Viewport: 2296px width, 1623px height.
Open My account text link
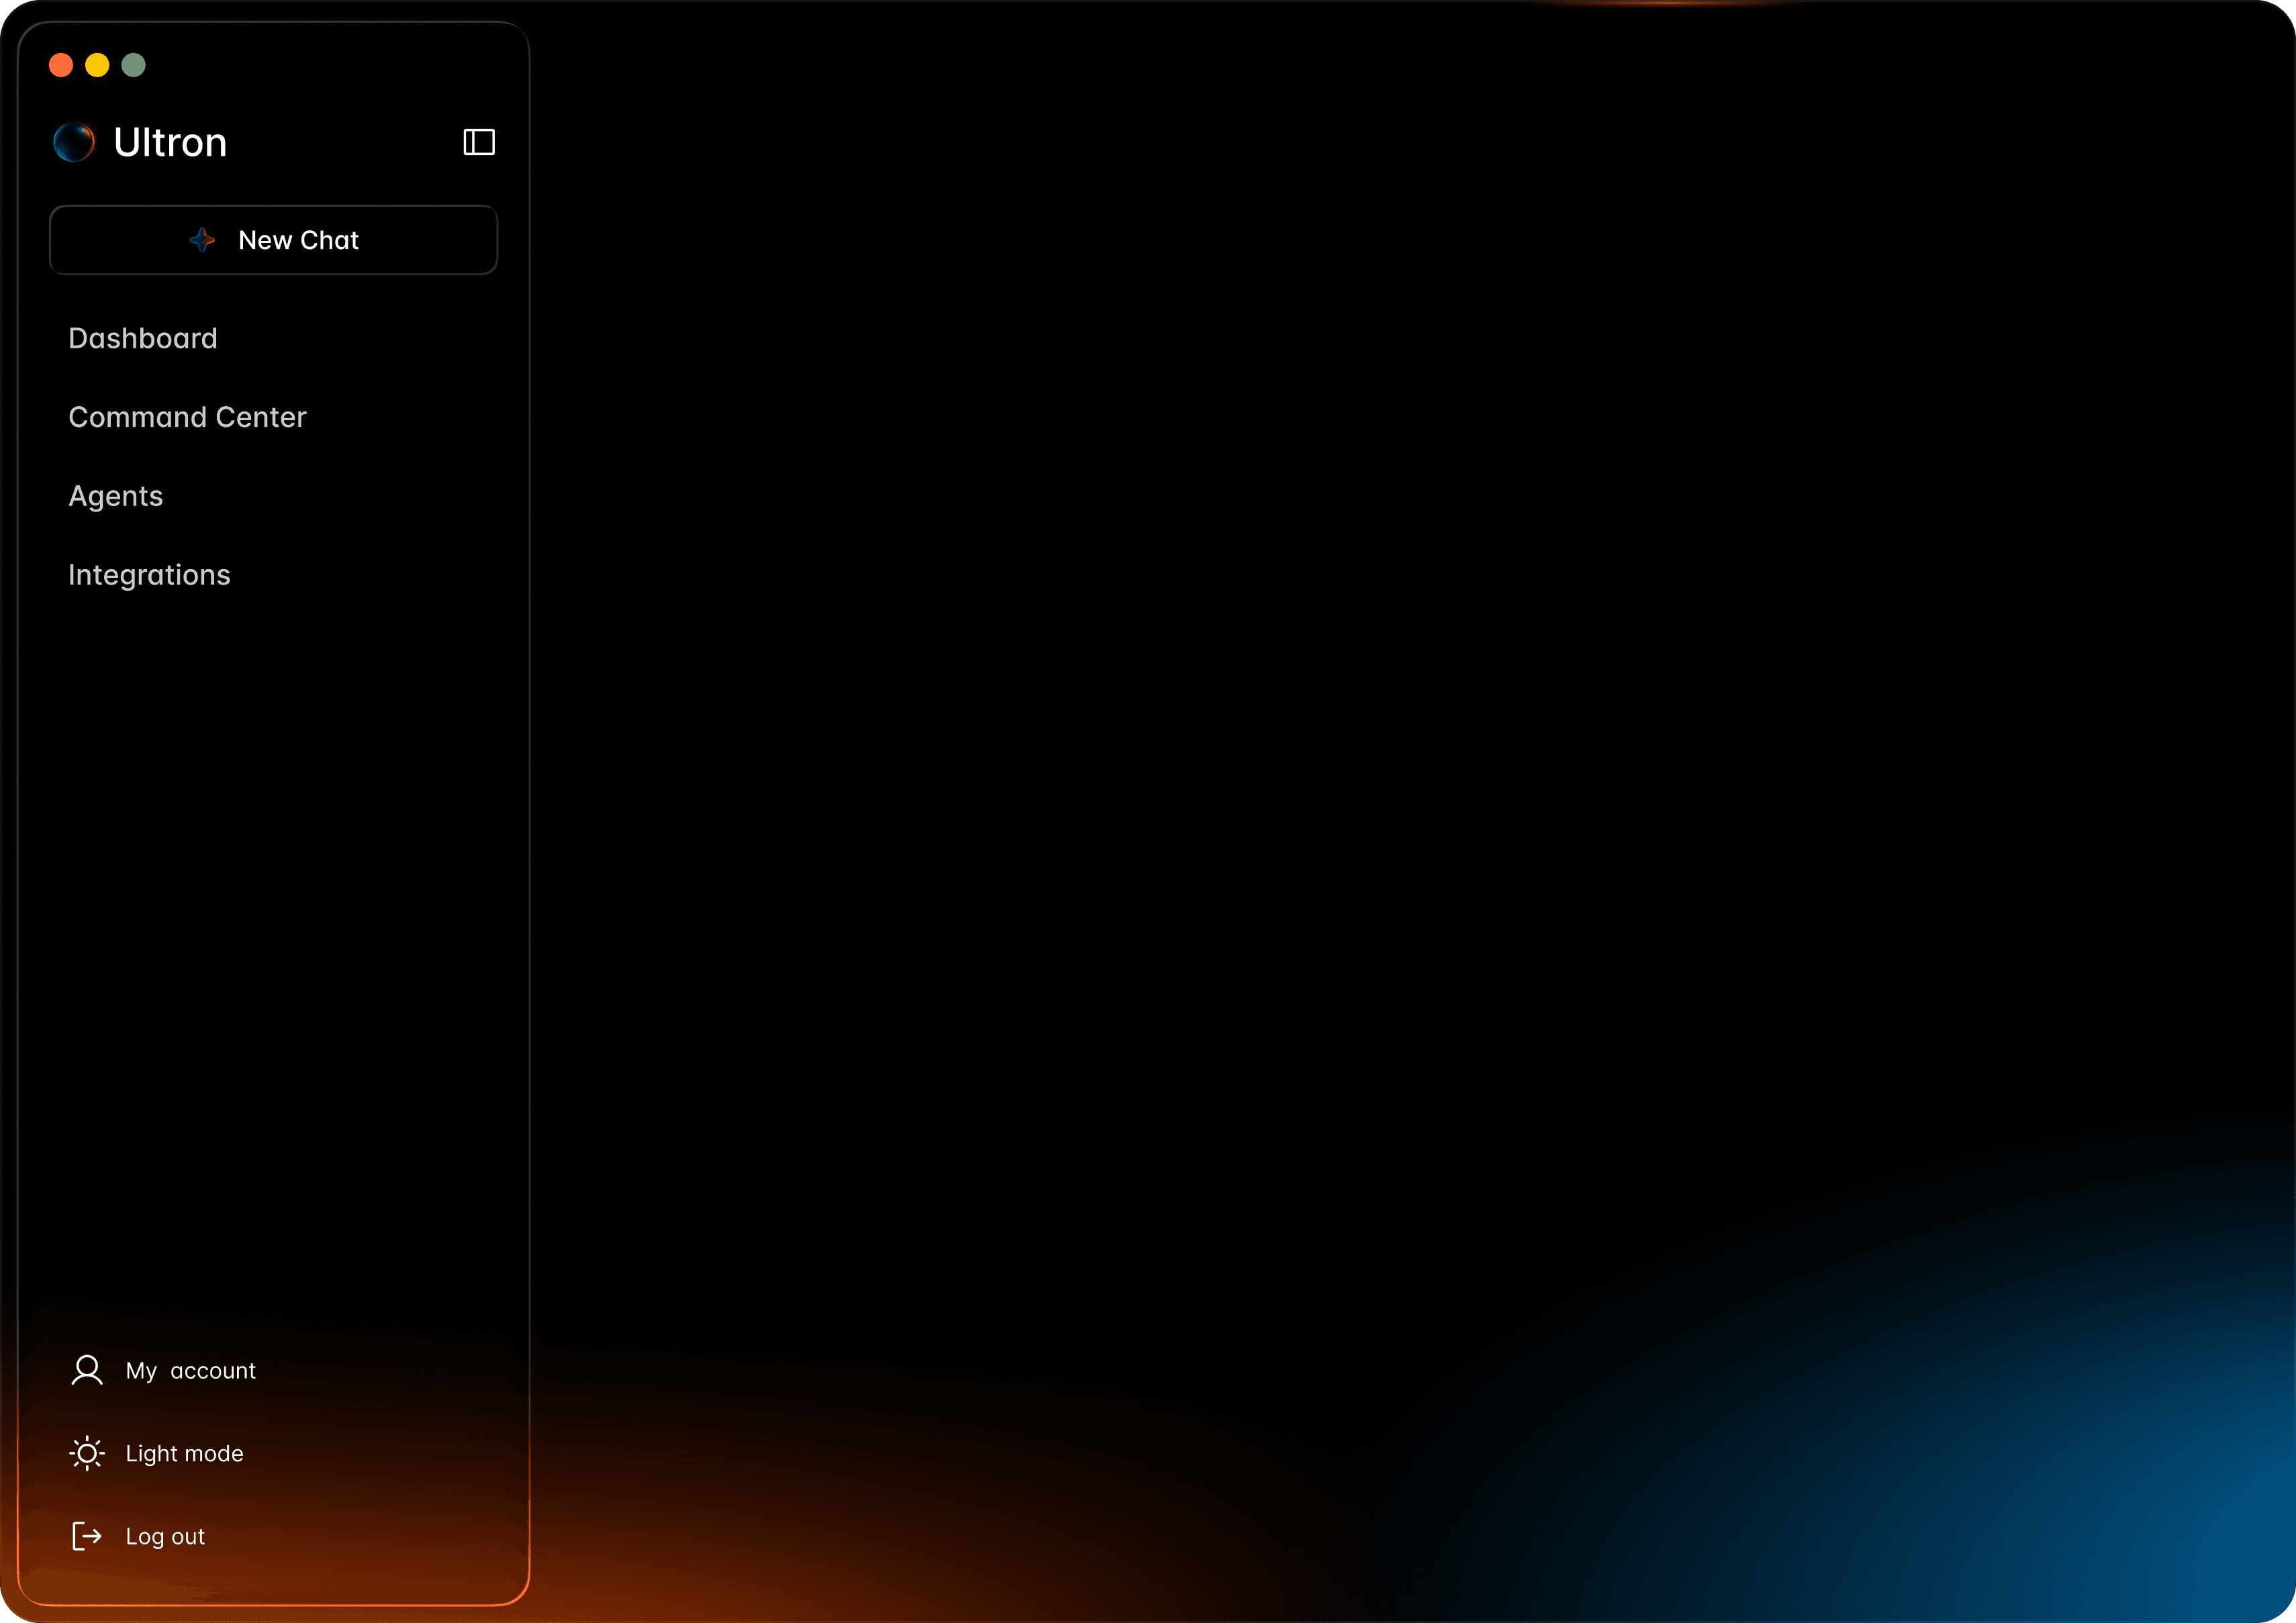point(190,1370)
